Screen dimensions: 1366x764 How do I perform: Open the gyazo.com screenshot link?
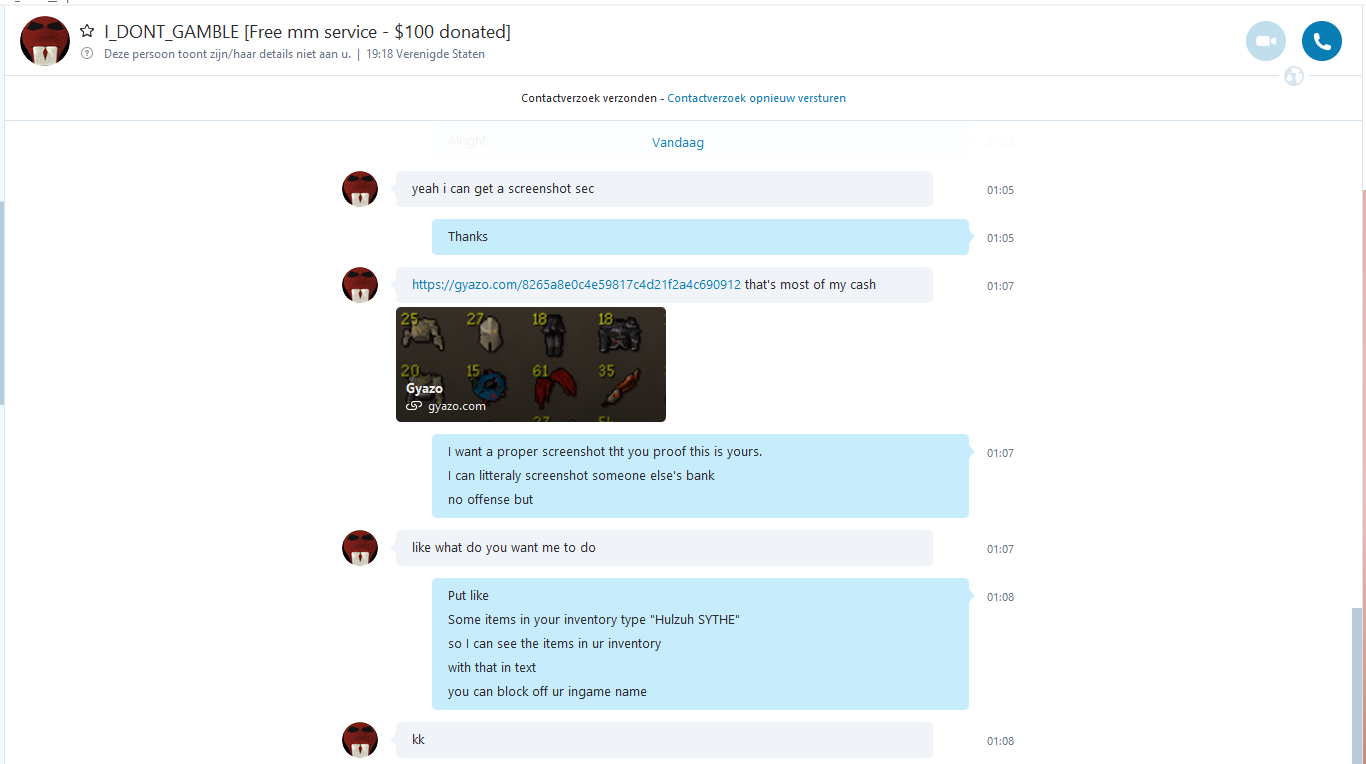(576, 285)
